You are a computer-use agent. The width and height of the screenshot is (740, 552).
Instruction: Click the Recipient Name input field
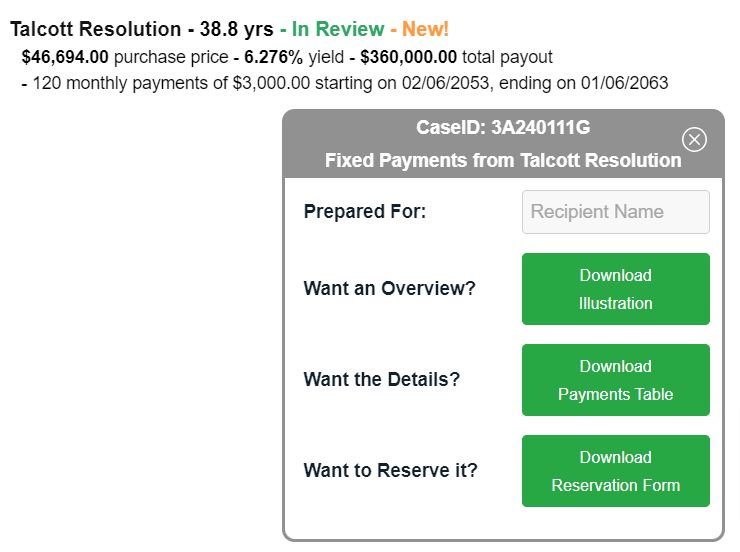[615, 212]
